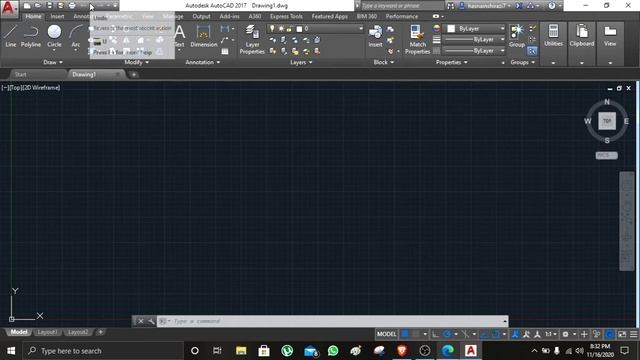Screen dimensions: 640x360
Task: Expand the Groups panel
Action: [522, 62]
